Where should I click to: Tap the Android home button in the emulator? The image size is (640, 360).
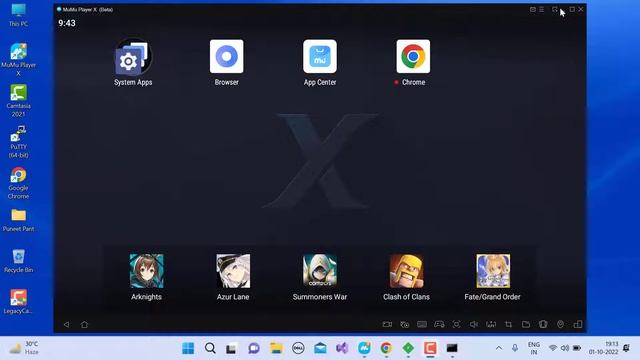point(84,324)
